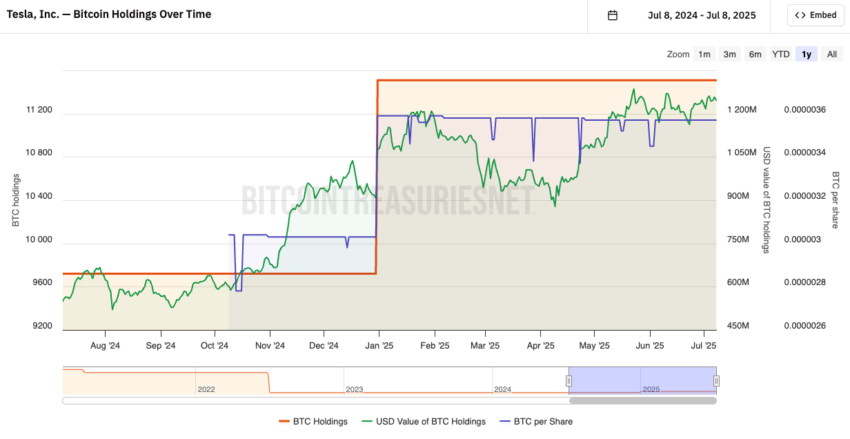Choose the YTD zoom option
The width and height of the screenshot is (850, 439).
point(781,54)
